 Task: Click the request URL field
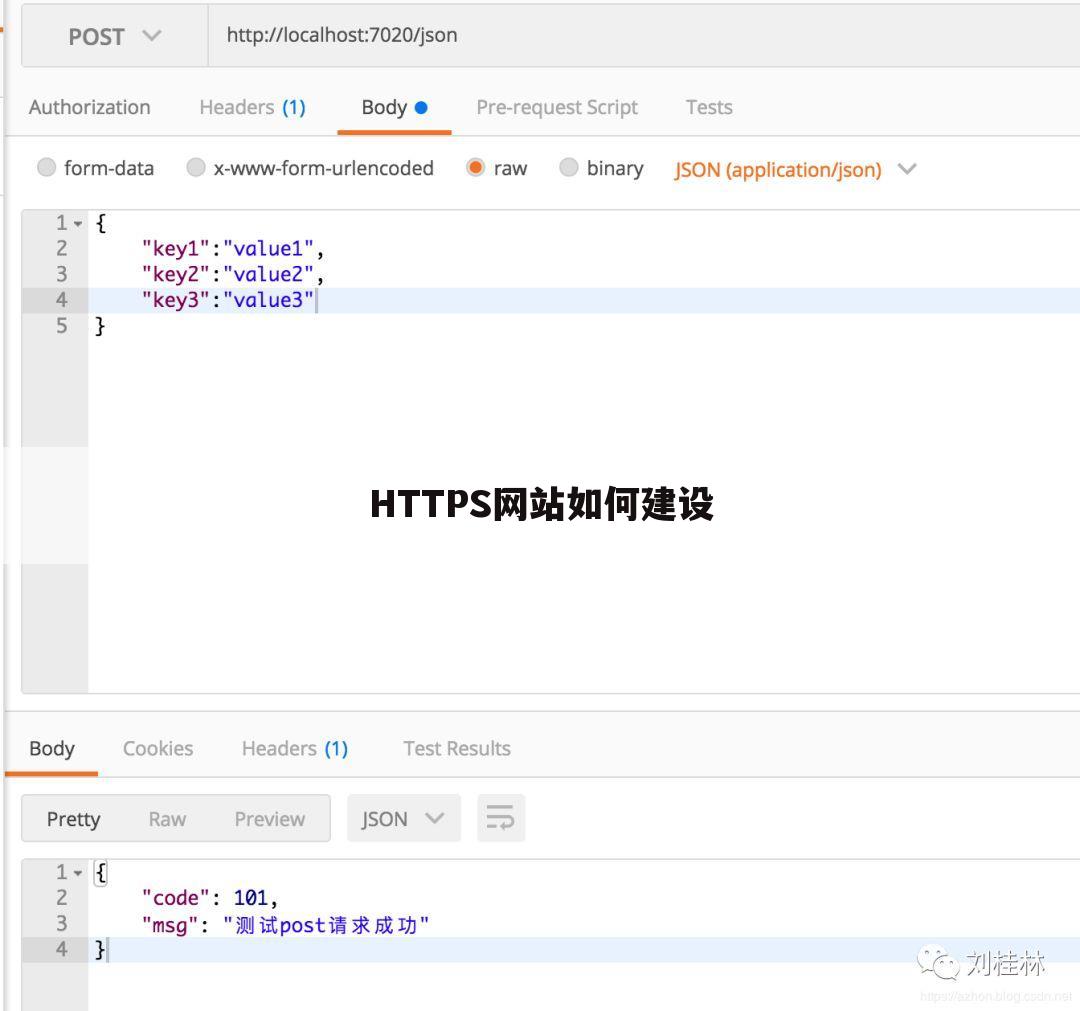coord(643,36)
